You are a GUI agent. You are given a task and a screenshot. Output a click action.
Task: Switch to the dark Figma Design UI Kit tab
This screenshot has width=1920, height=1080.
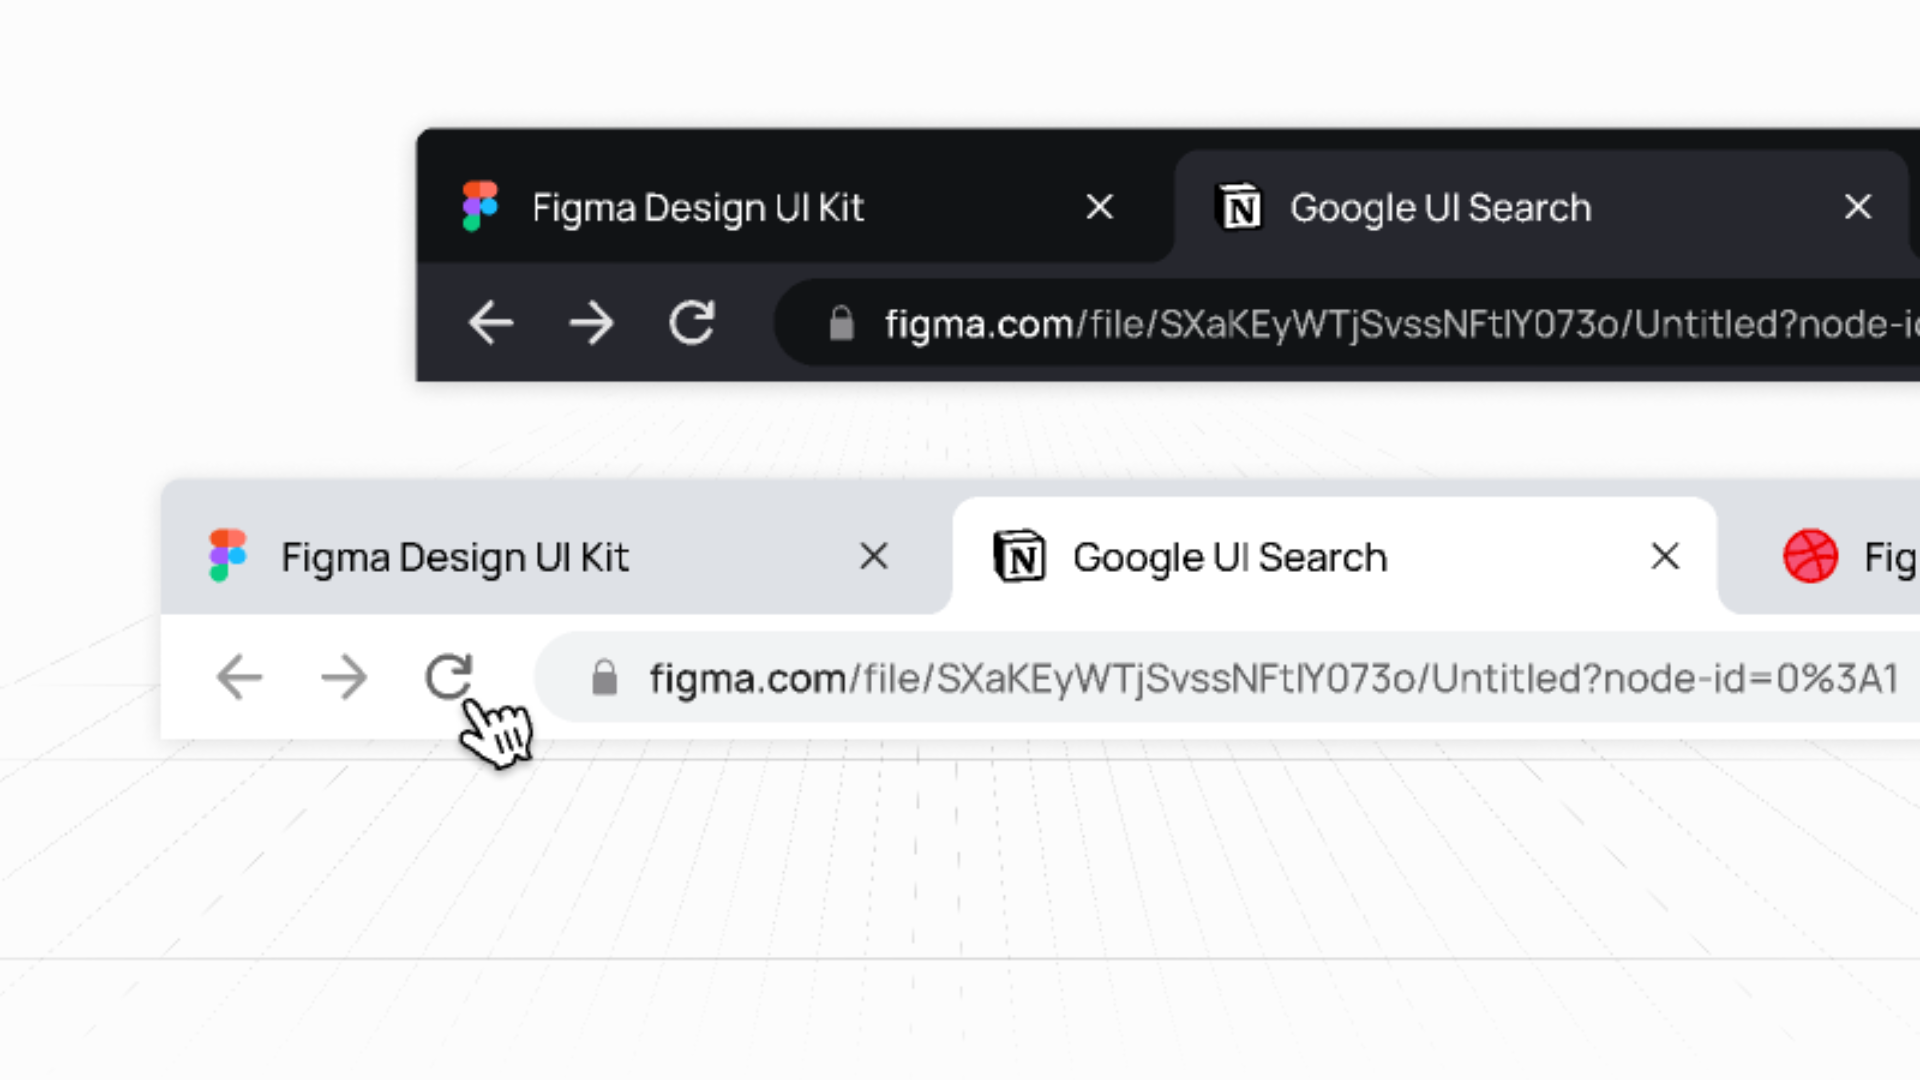click(x=700, y=206)
